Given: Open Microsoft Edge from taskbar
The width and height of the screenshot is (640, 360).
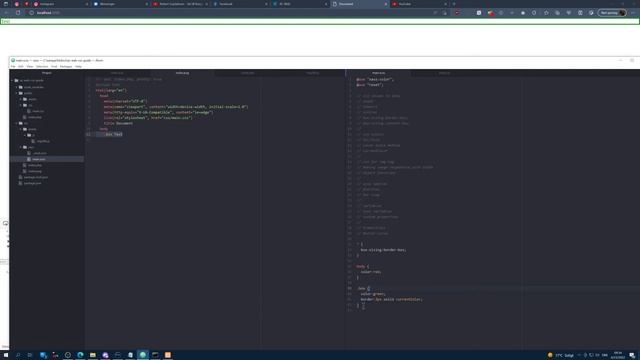Looking at the screenshot, I should tap(80, 355).
